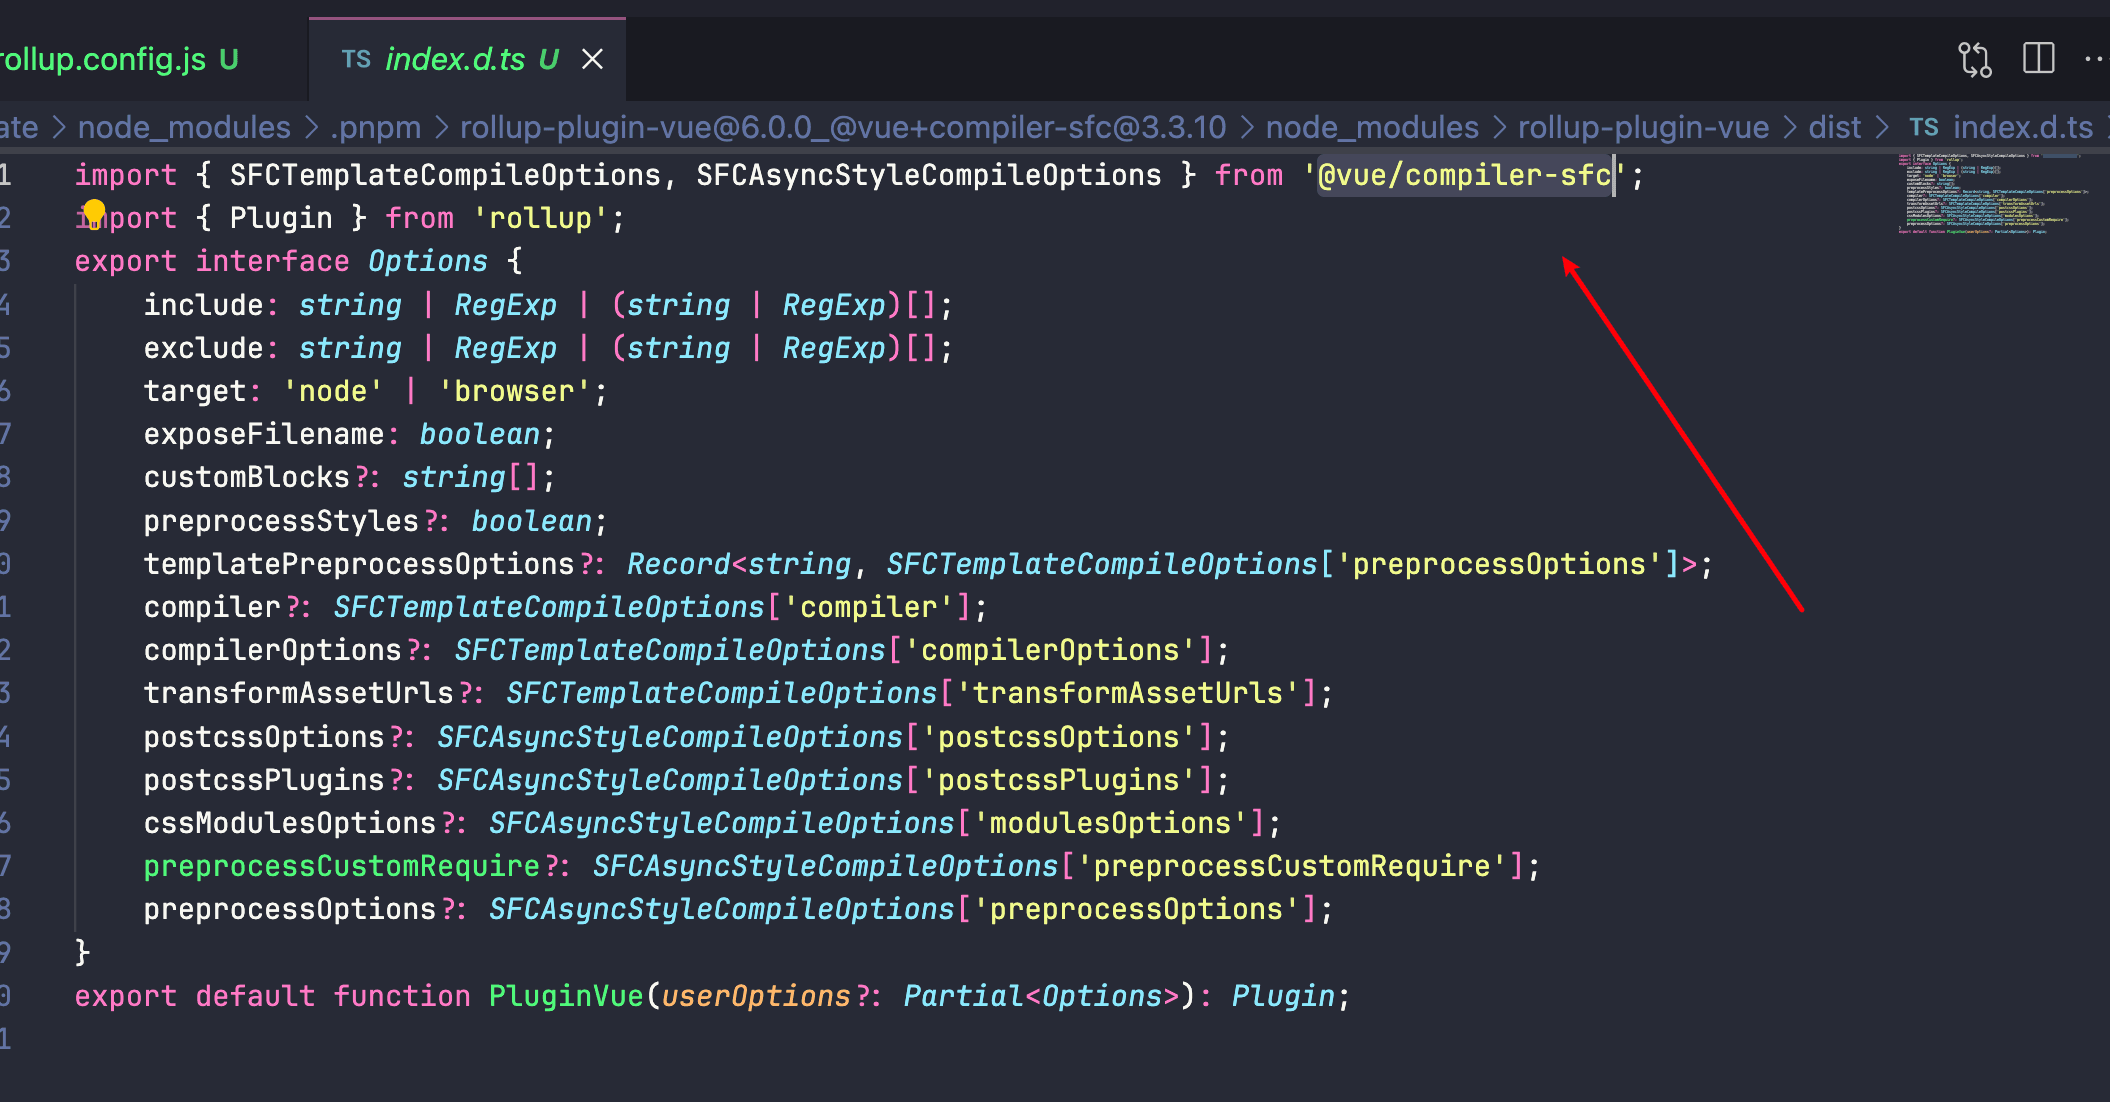Click the rollup-plugin-vue breadcrumb before dist
Screen dimensions: 2110x1102
click(x=1642, y=128)
